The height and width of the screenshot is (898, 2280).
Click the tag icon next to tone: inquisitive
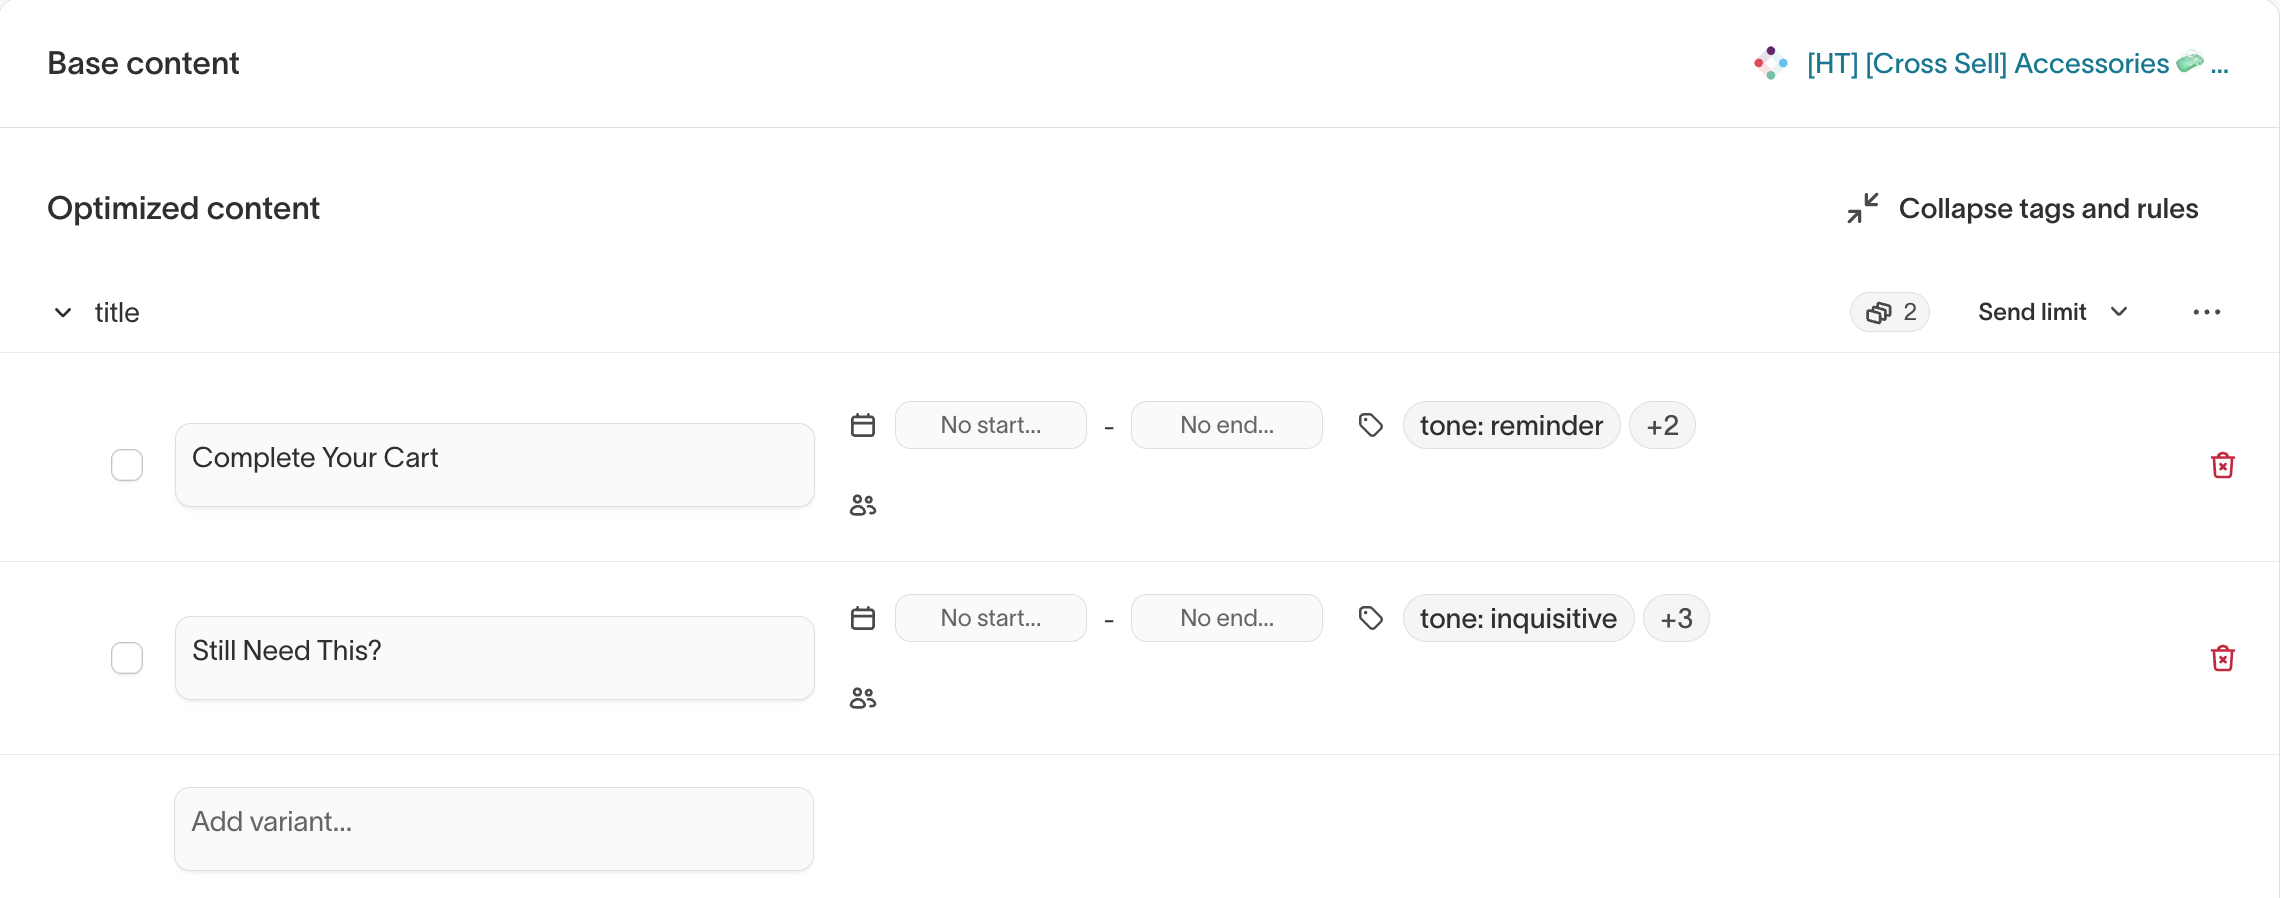coord(1370,618)
